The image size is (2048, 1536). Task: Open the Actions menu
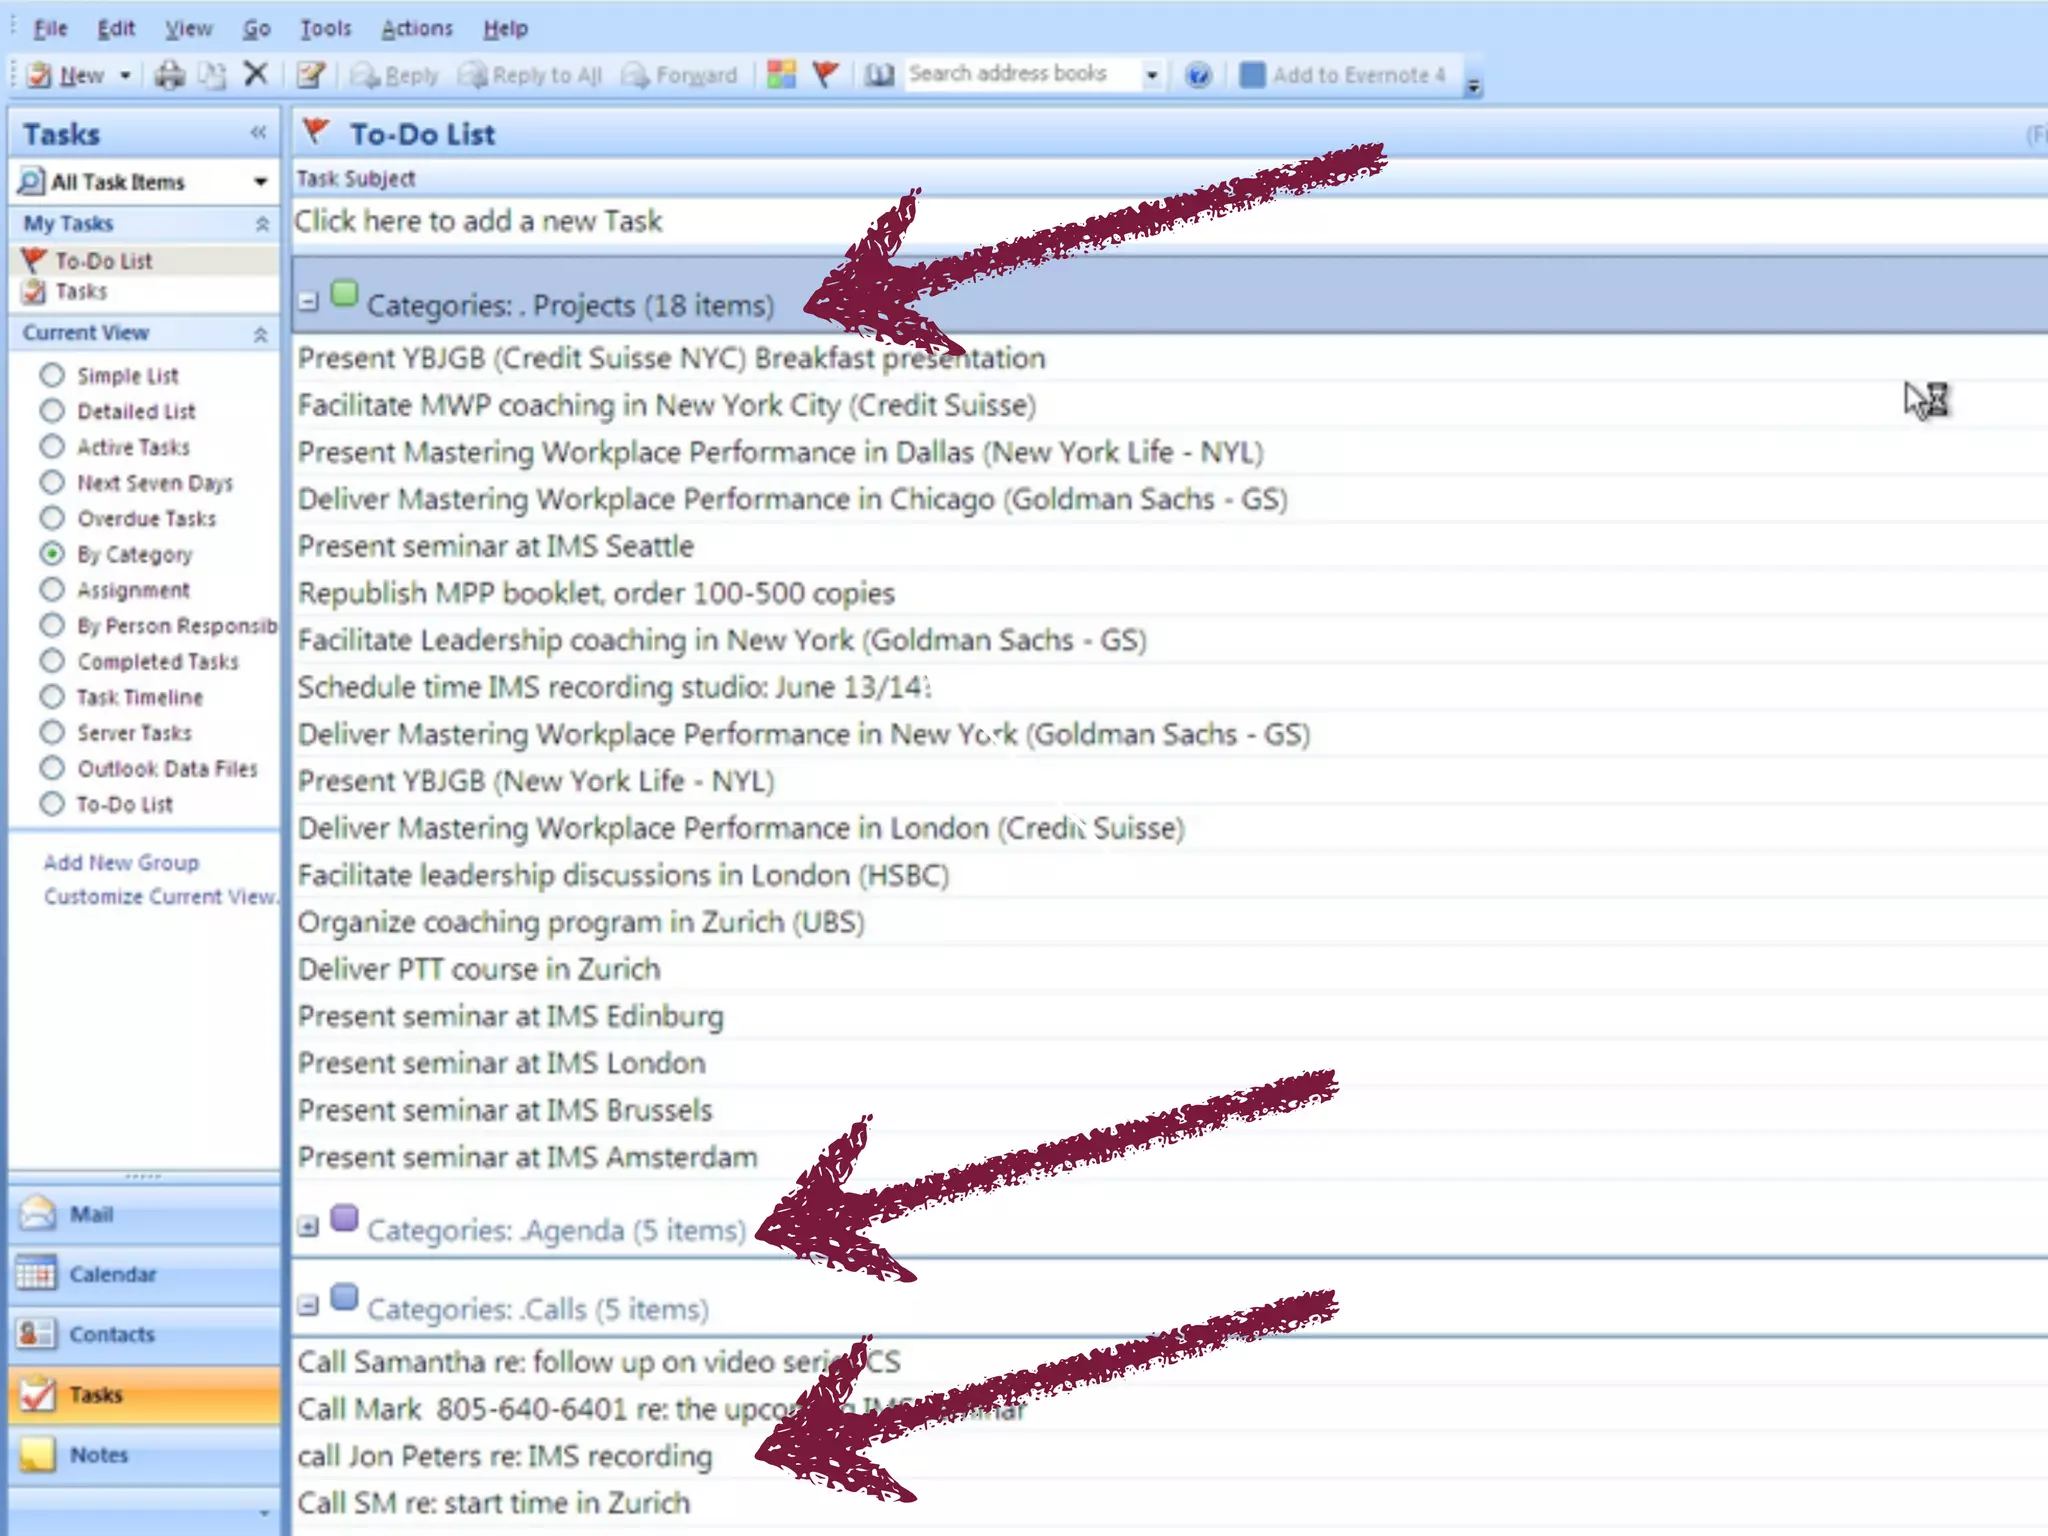(416, 29)
